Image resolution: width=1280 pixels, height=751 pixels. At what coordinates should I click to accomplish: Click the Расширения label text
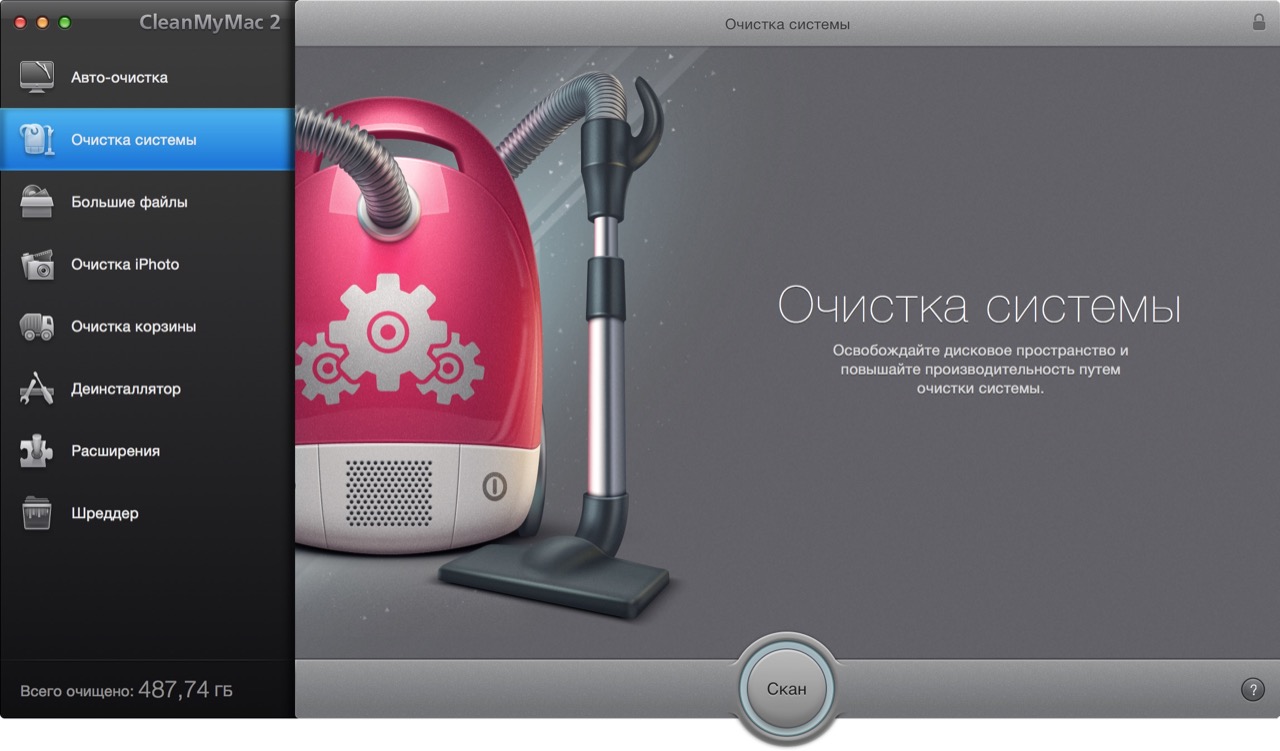[115, 451]
